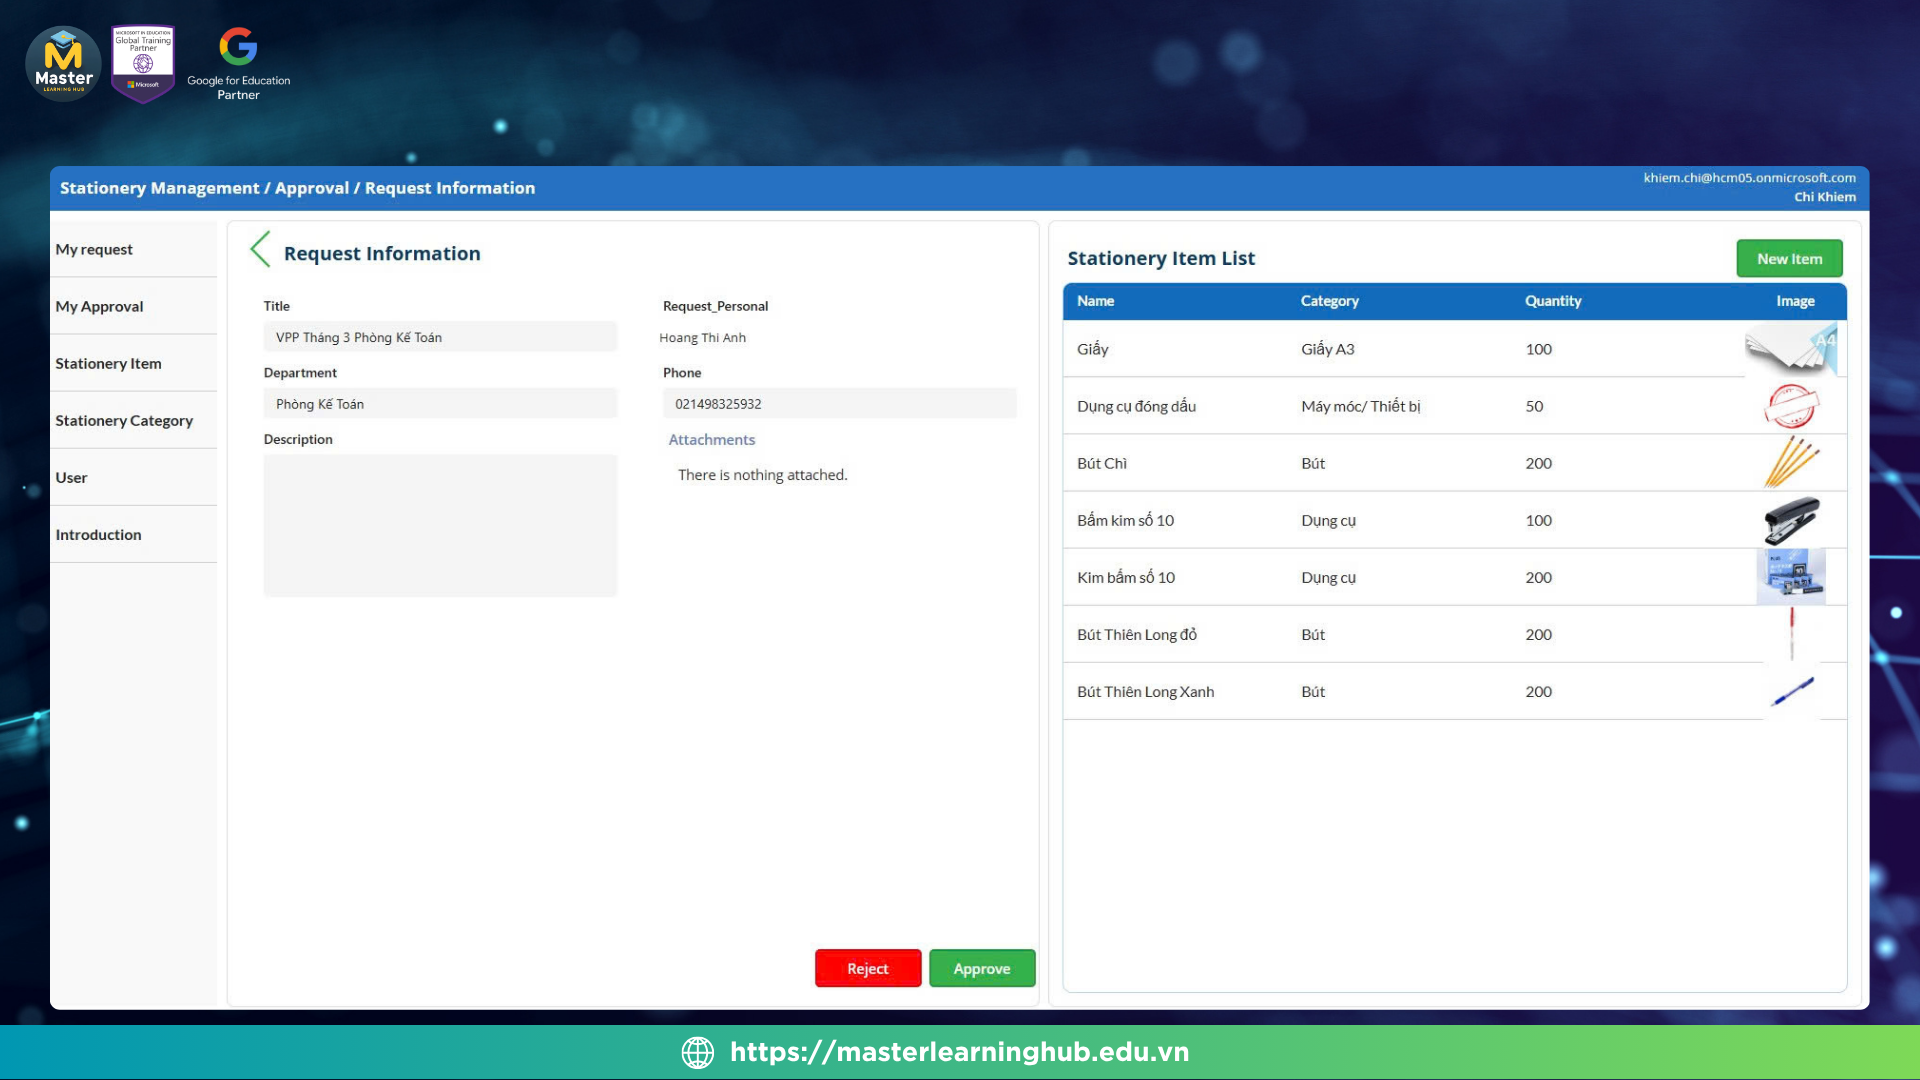The height and width of the screenshot is (1080, 1920).
Task: Click the Google for Education Partner logo
Action: (238, 64)
